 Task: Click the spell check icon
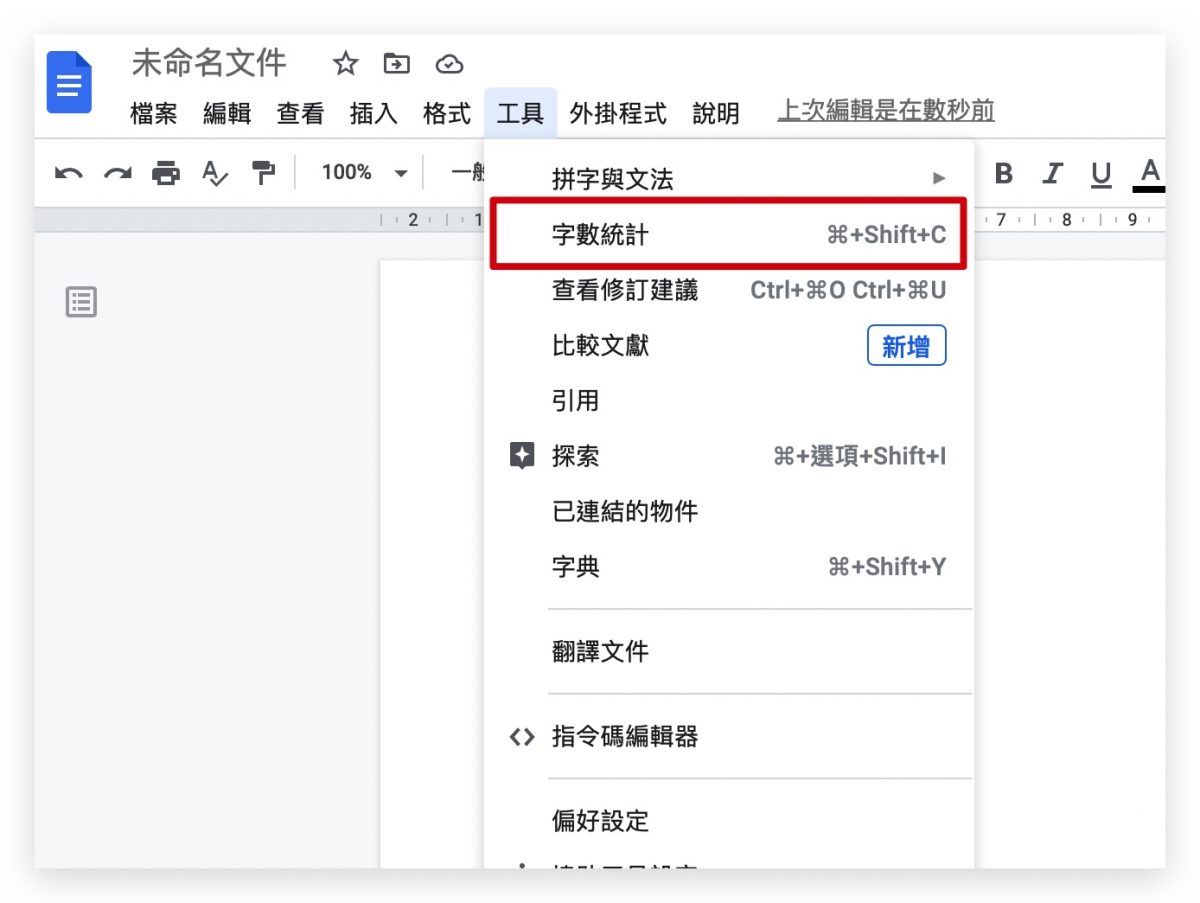click(x=215, y=173)
